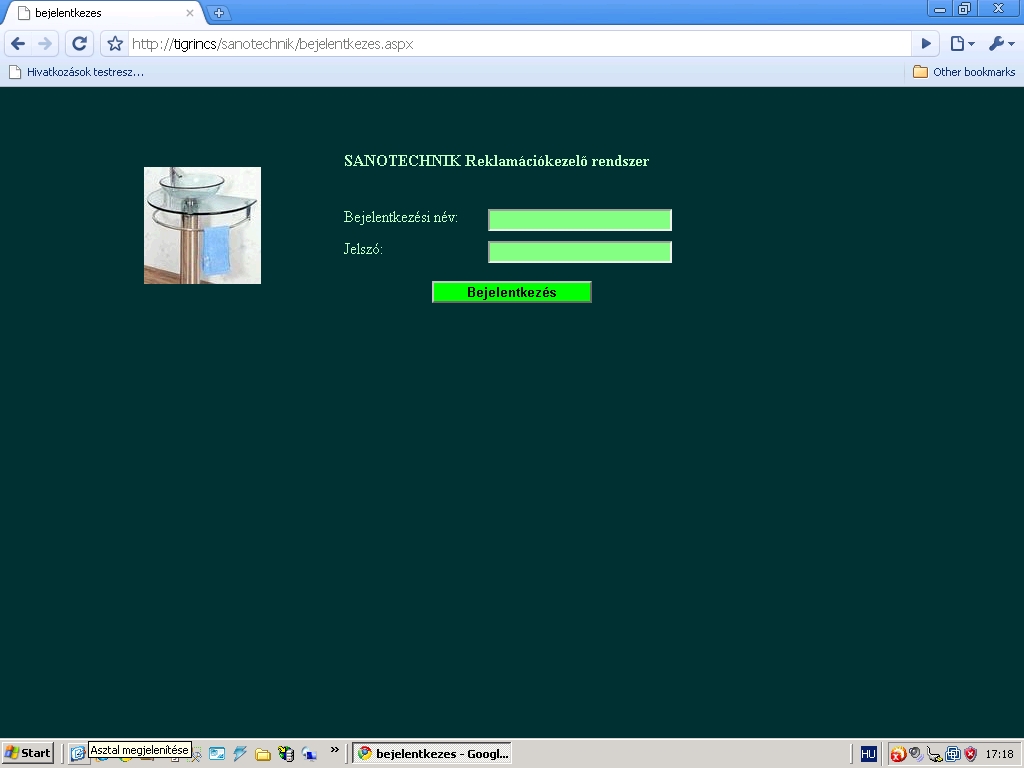The width and height of the screenshot is (1024, 768).
Task: Click the address bar URL field
Action: click(x=519, y=44)
